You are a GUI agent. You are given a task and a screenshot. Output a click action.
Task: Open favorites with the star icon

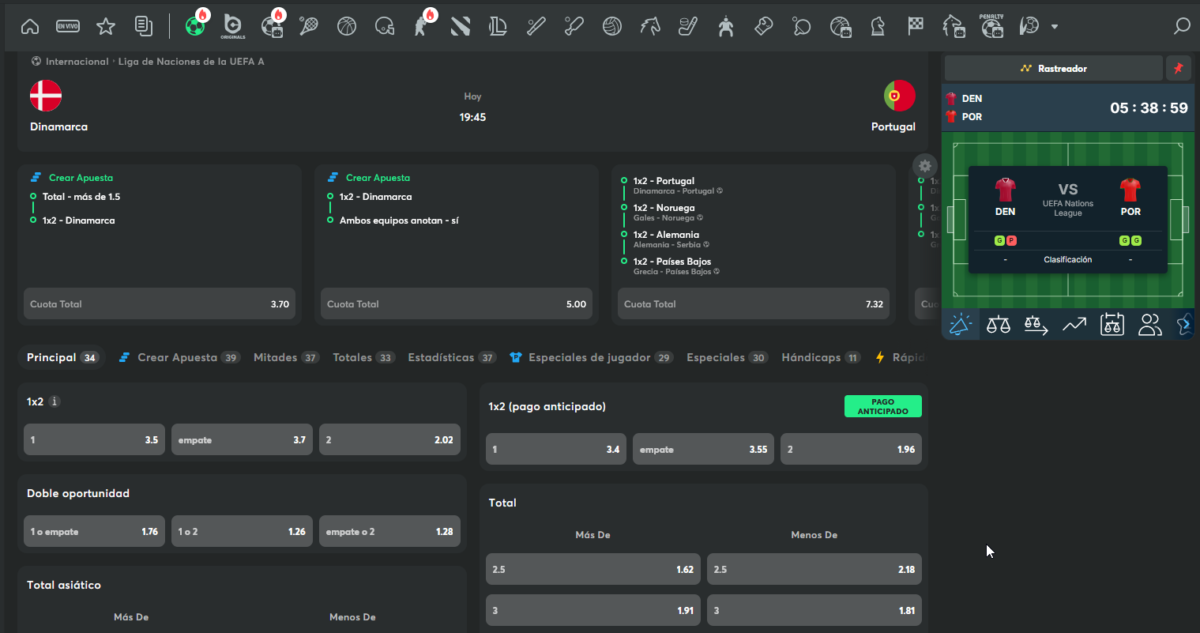coord(105,26)
